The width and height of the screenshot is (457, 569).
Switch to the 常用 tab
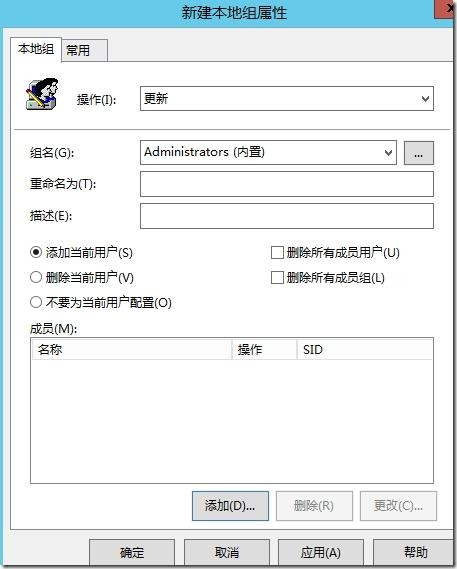click(84, 50)
